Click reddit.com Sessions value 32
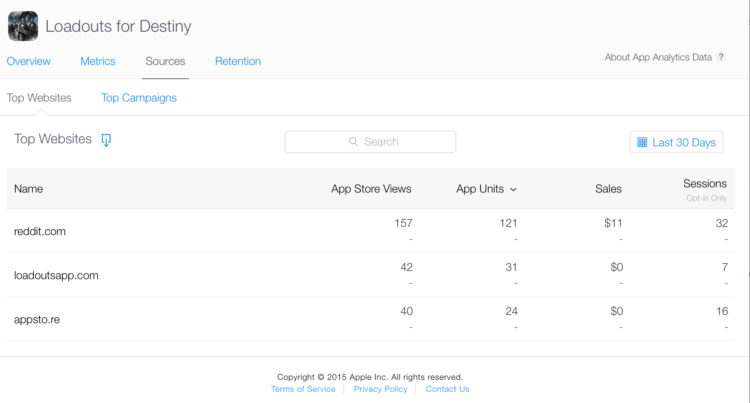The height and width of the screenshot is (403, 750). click(x=722, y=223)
